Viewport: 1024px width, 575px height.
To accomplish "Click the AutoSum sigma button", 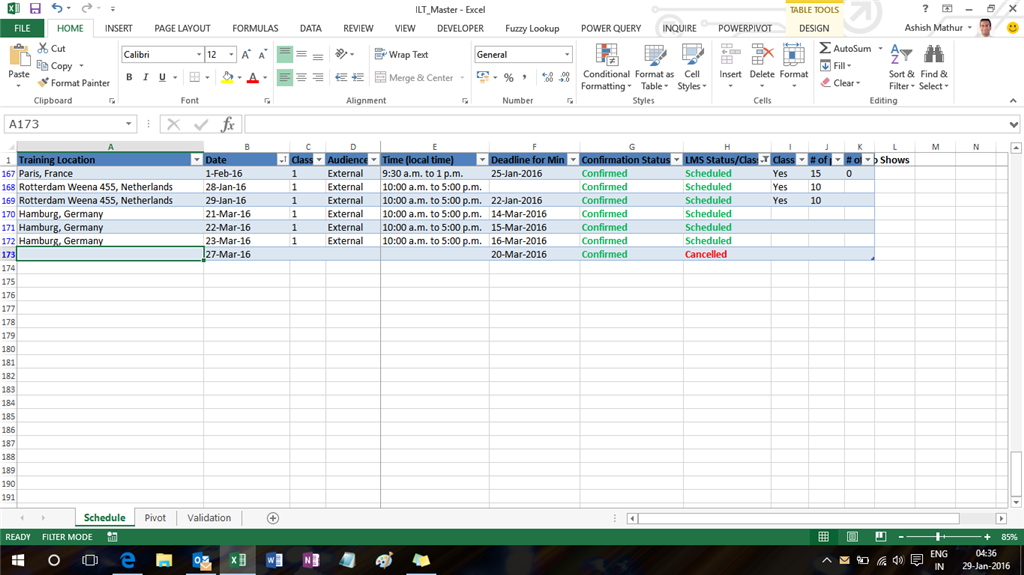I will point(846,48).
